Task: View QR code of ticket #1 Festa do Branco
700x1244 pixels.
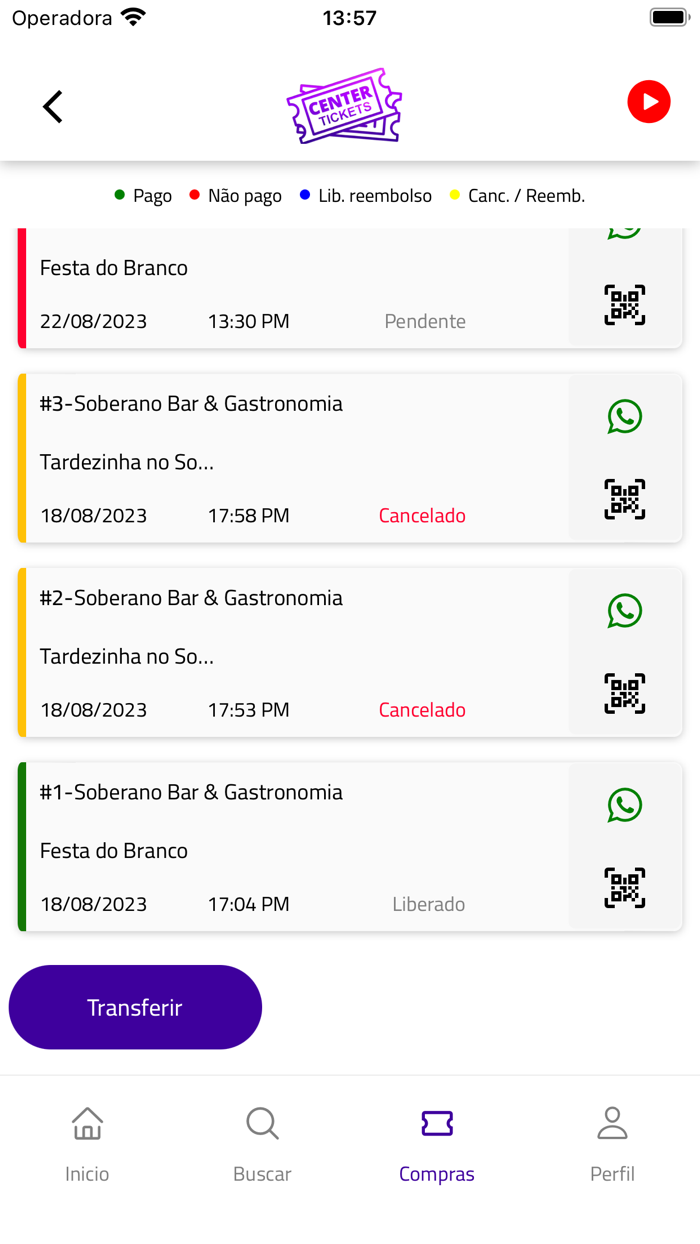Action: click(x=625, y=886)
